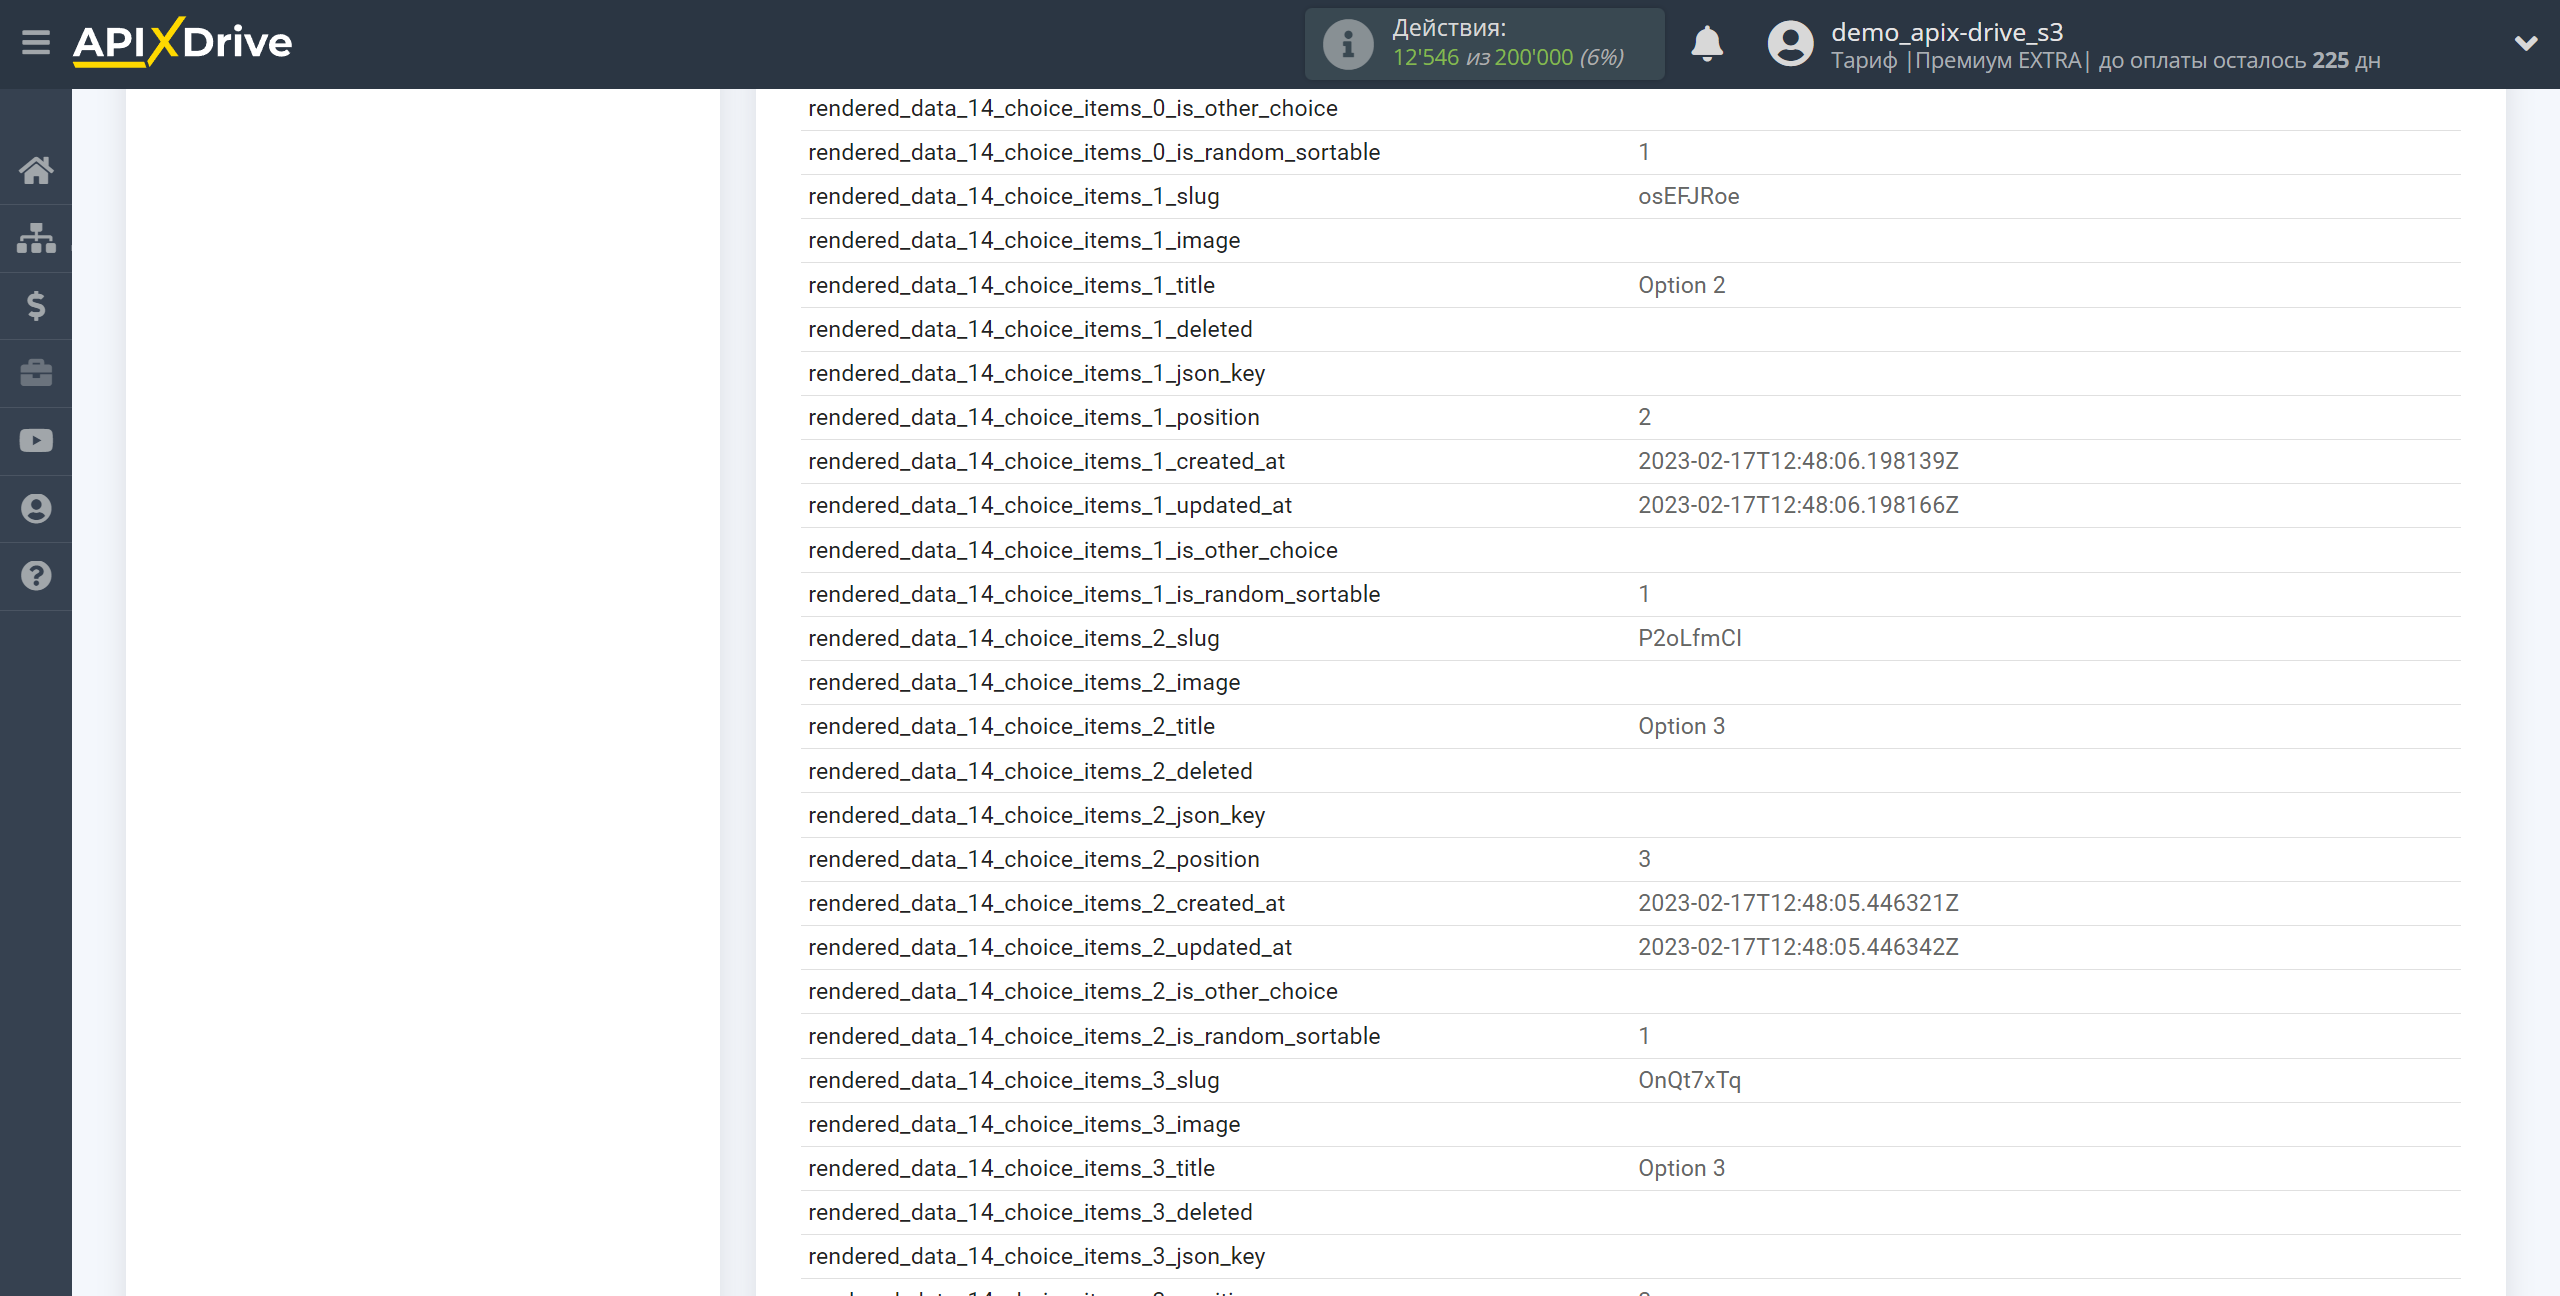
Task: Select row choice_items_3_title
Action: [x=1630, y=1168]
